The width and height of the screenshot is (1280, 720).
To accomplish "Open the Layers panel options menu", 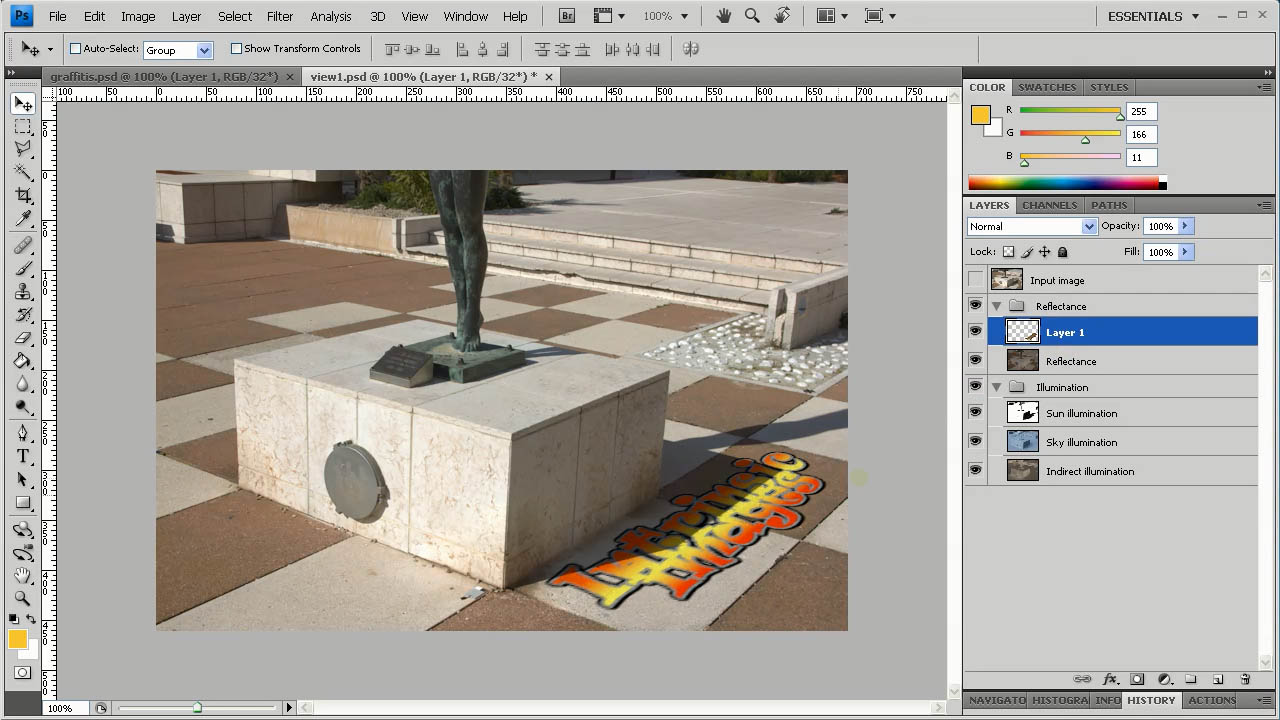I will [x=1264, y=205].
